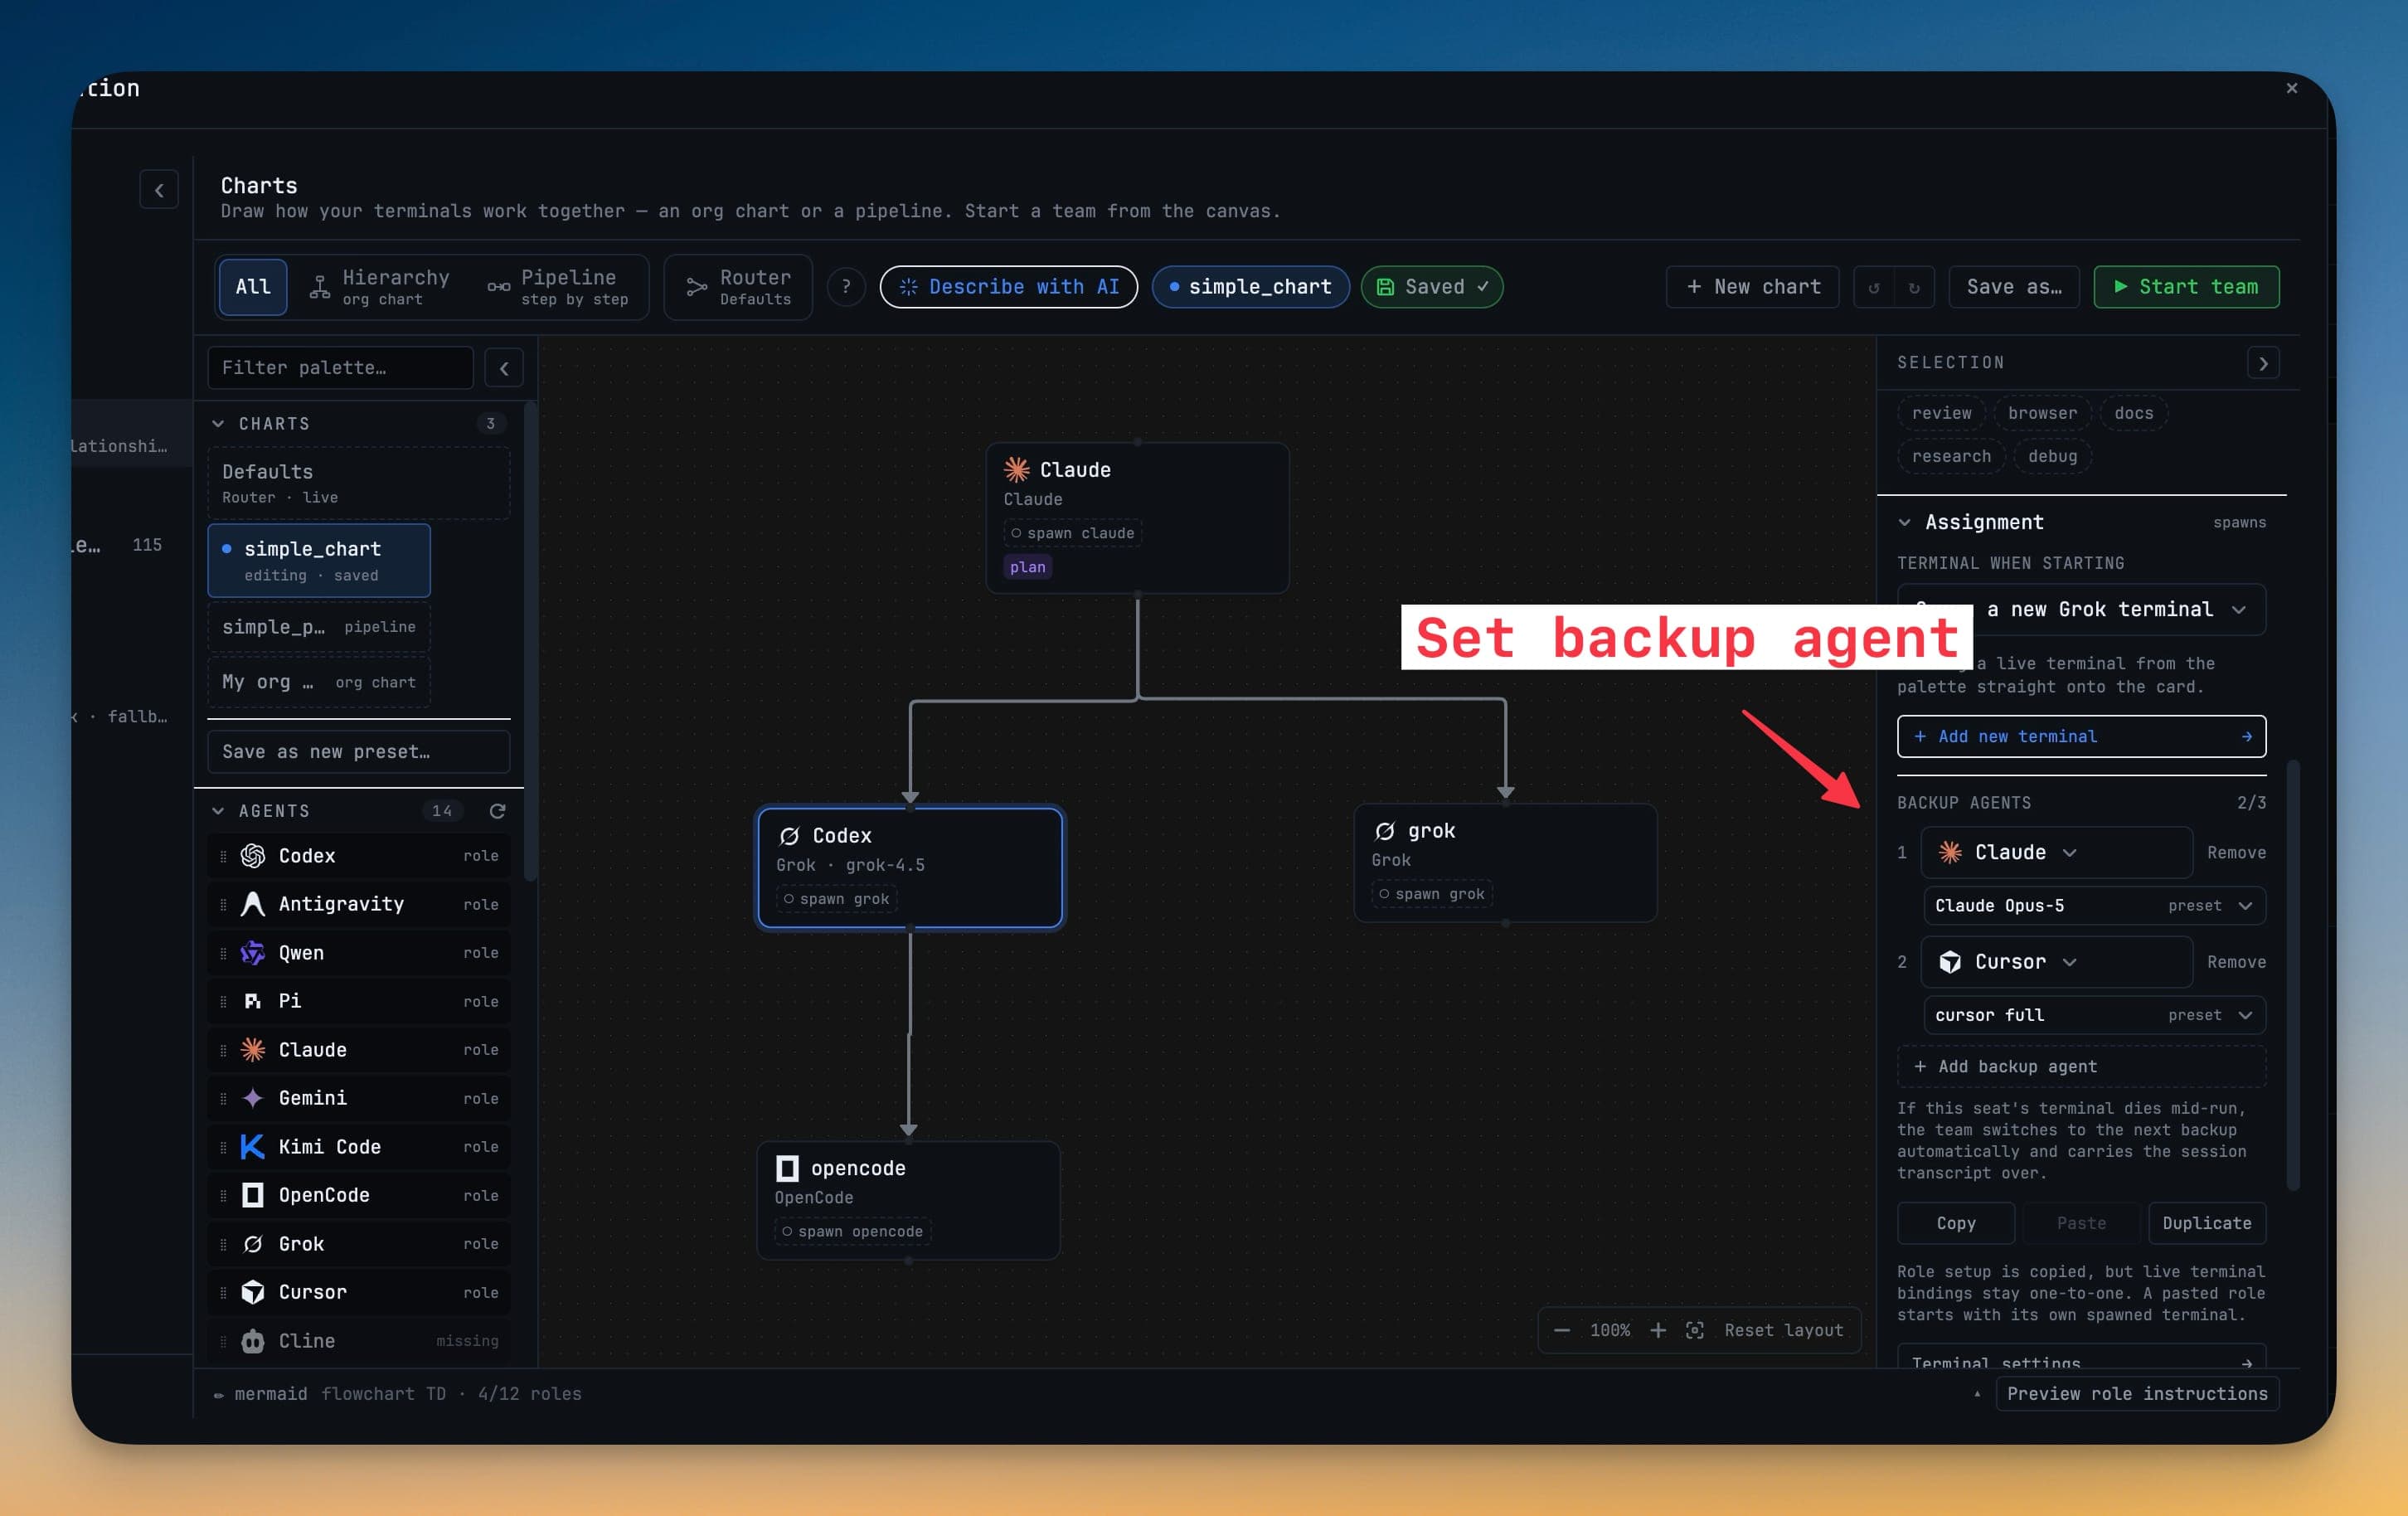Viewport: 2408px width, 1516px height.
Task: Toggle the browser tag chip
Action: [2042, 413]
